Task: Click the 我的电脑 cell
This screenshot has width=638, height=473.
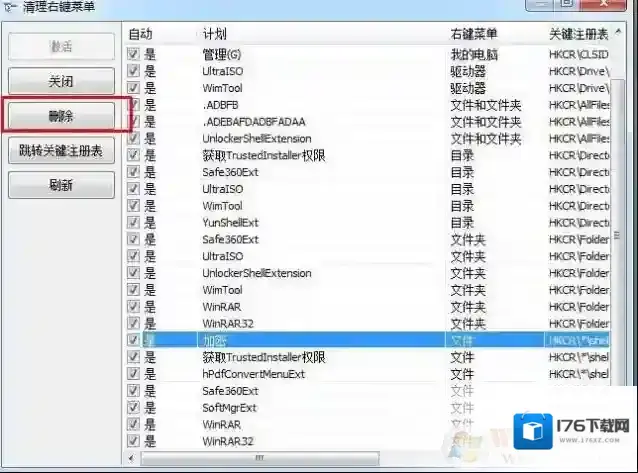Action: point(474,54)
